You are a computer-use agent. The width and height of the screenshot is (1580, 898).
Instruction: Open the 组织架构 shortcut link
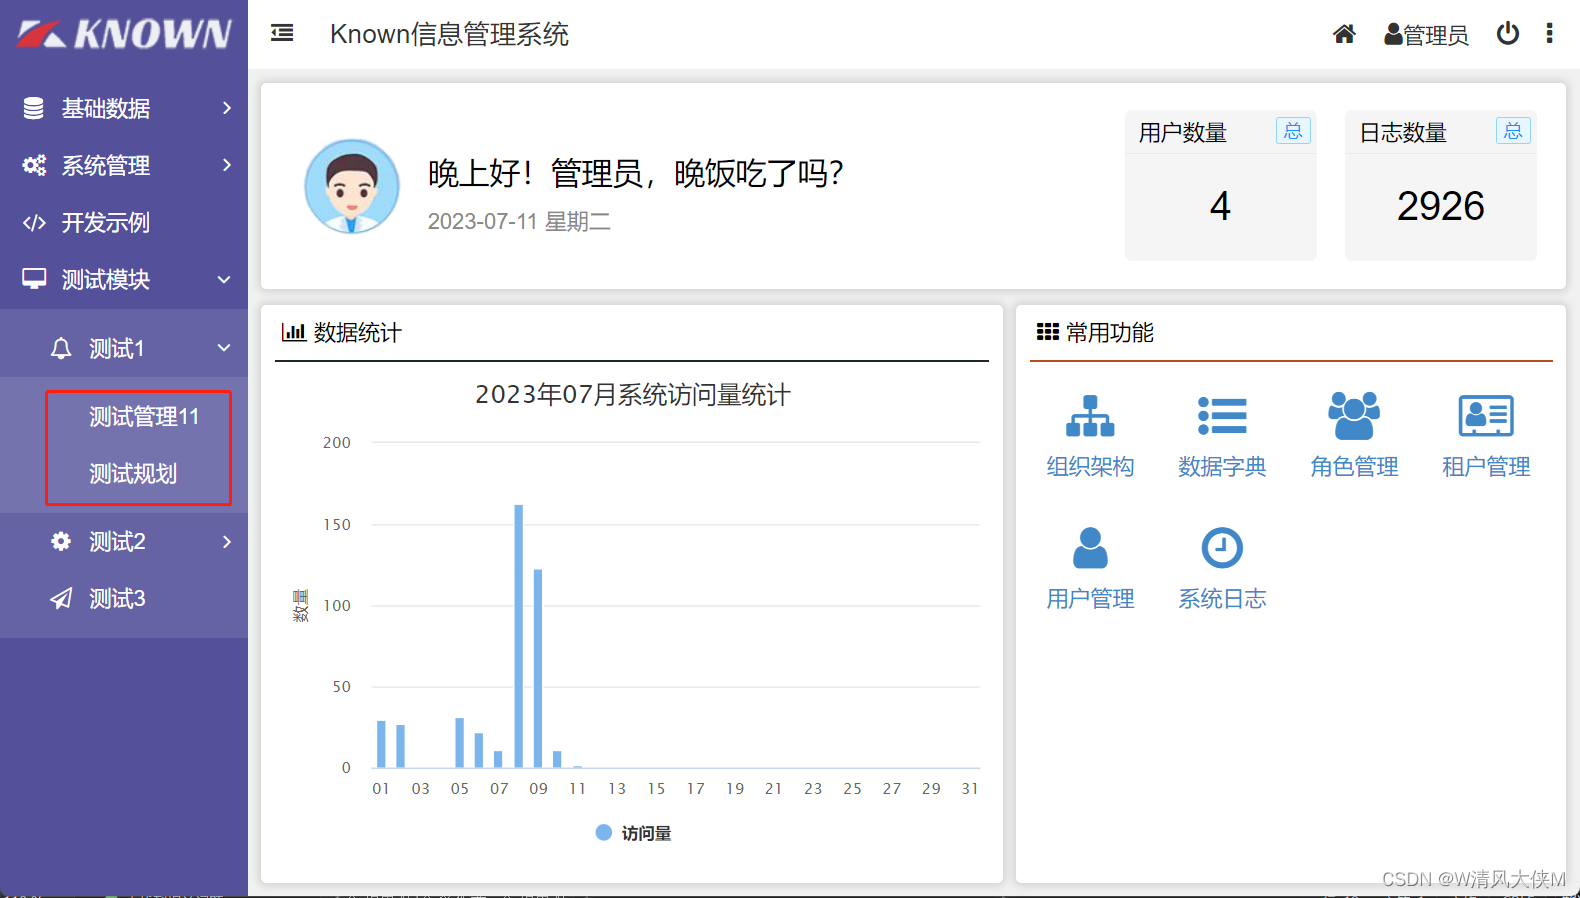(1090, 466)
